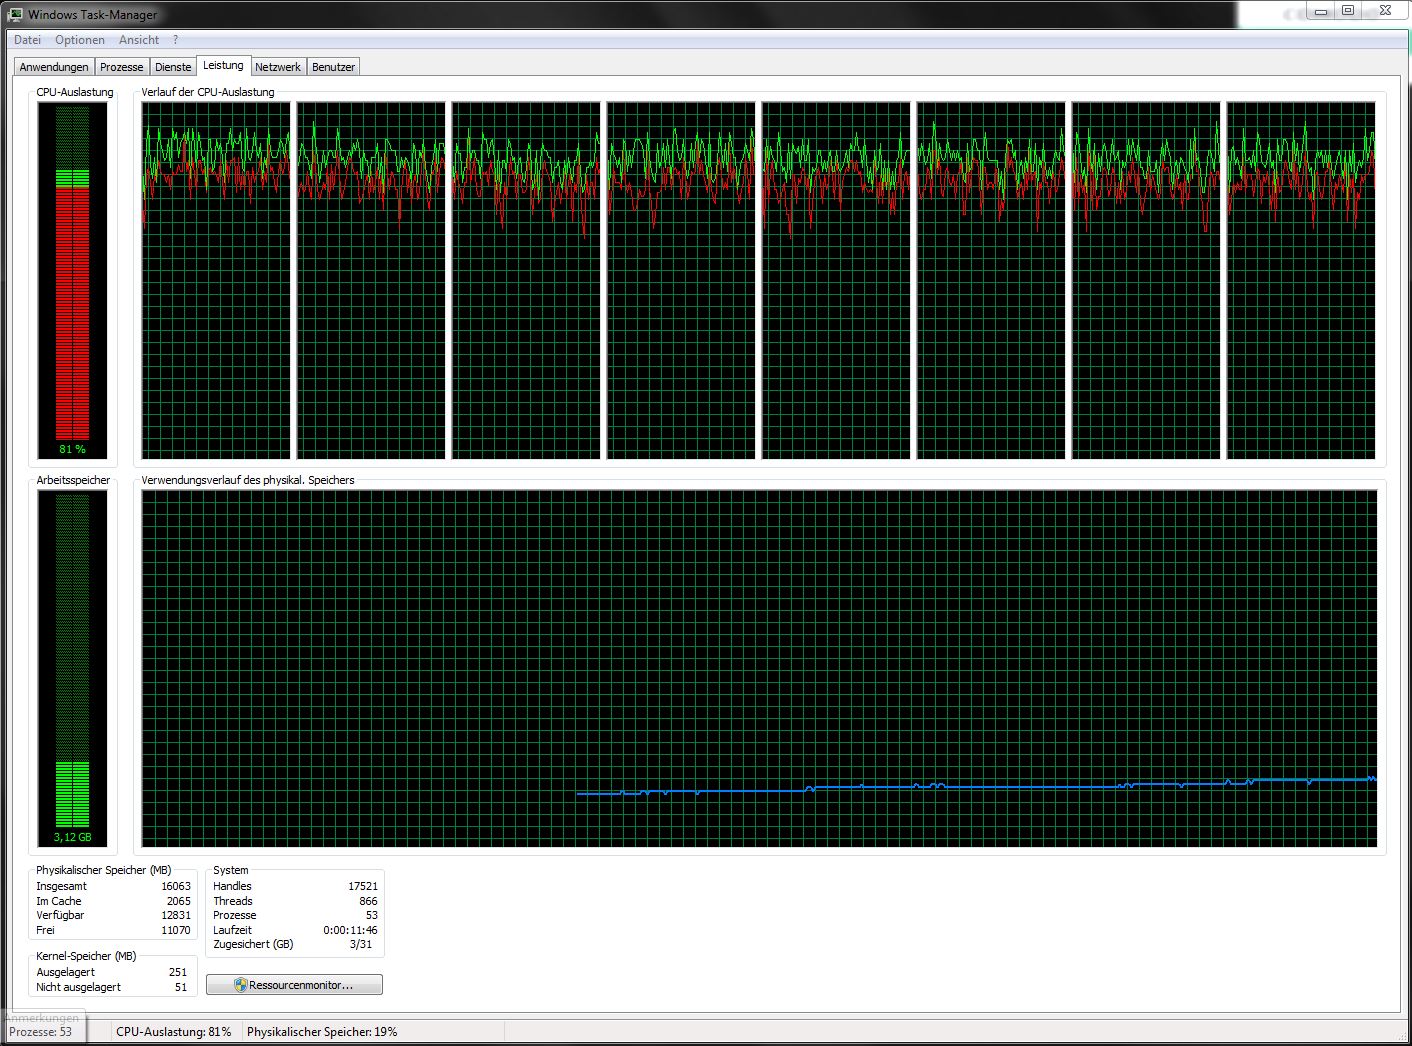
Task: Click the 'Frei' value 11070
Action: (x=176, y=930)
